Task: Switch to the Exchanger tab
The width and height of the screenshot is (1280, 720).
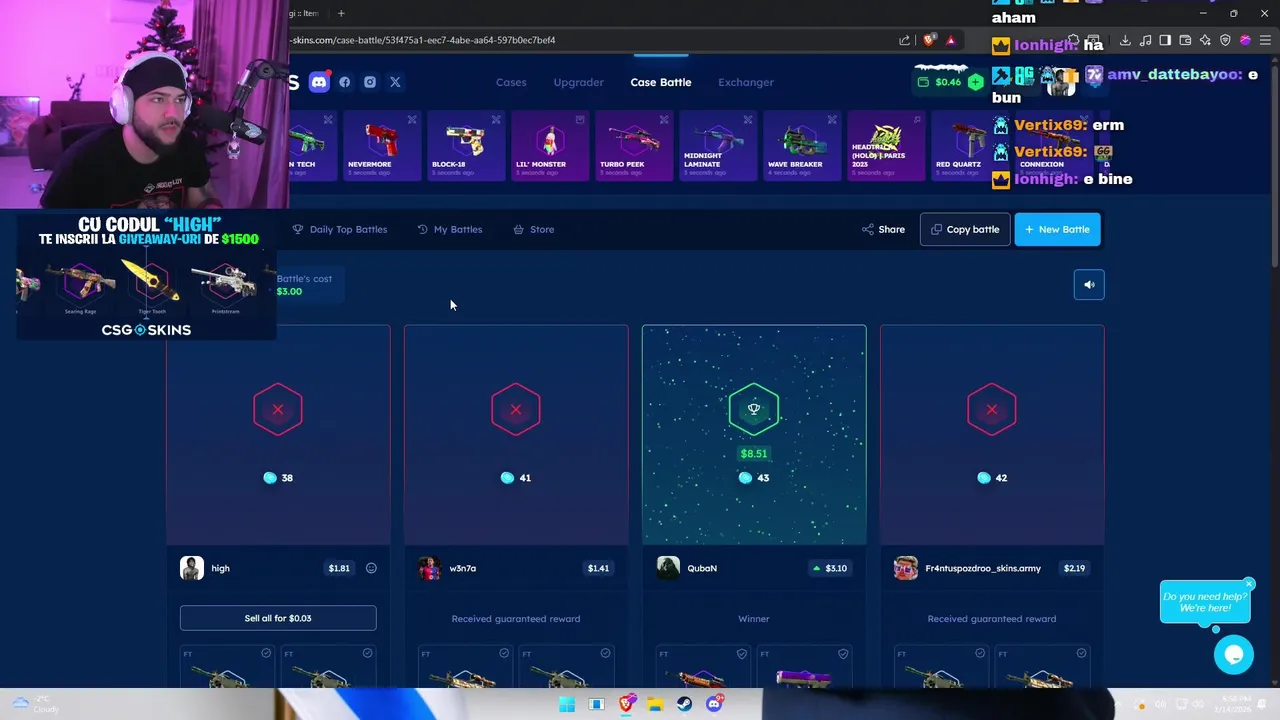Action: coord(746,82)
